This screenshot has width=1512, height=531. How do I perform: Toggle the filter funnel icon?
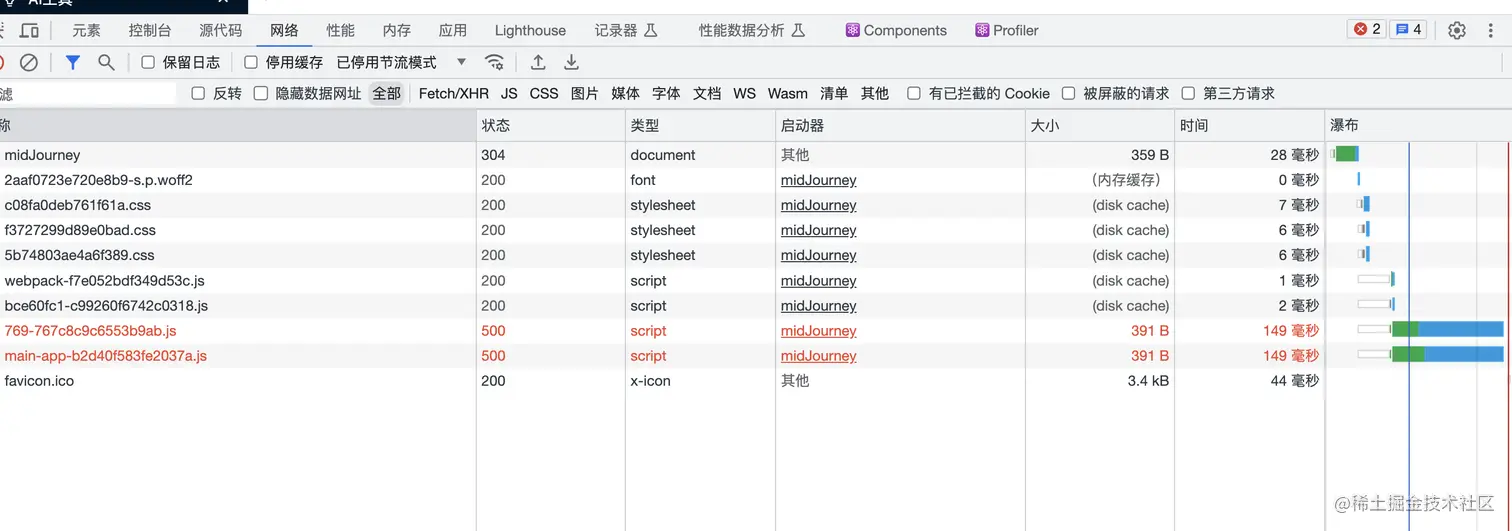(x=73, y=62)
